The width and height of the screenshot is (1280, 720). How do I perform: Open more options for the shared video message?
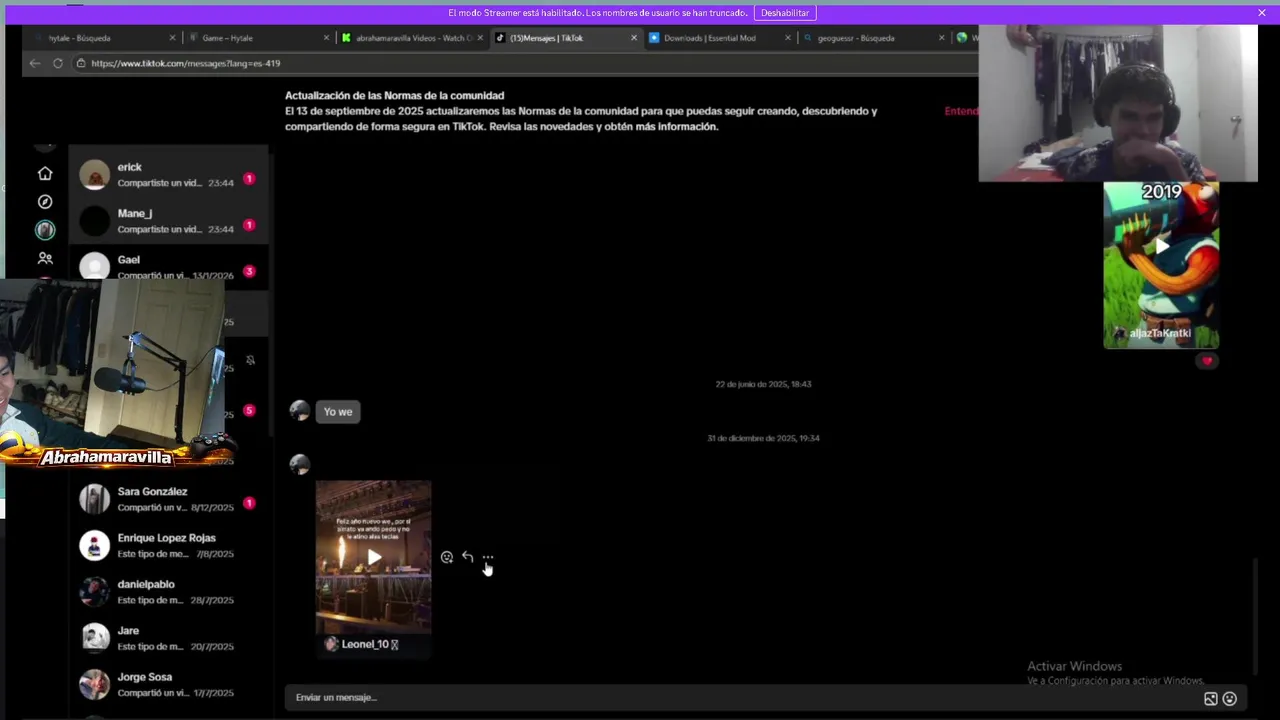coord(487,557)
